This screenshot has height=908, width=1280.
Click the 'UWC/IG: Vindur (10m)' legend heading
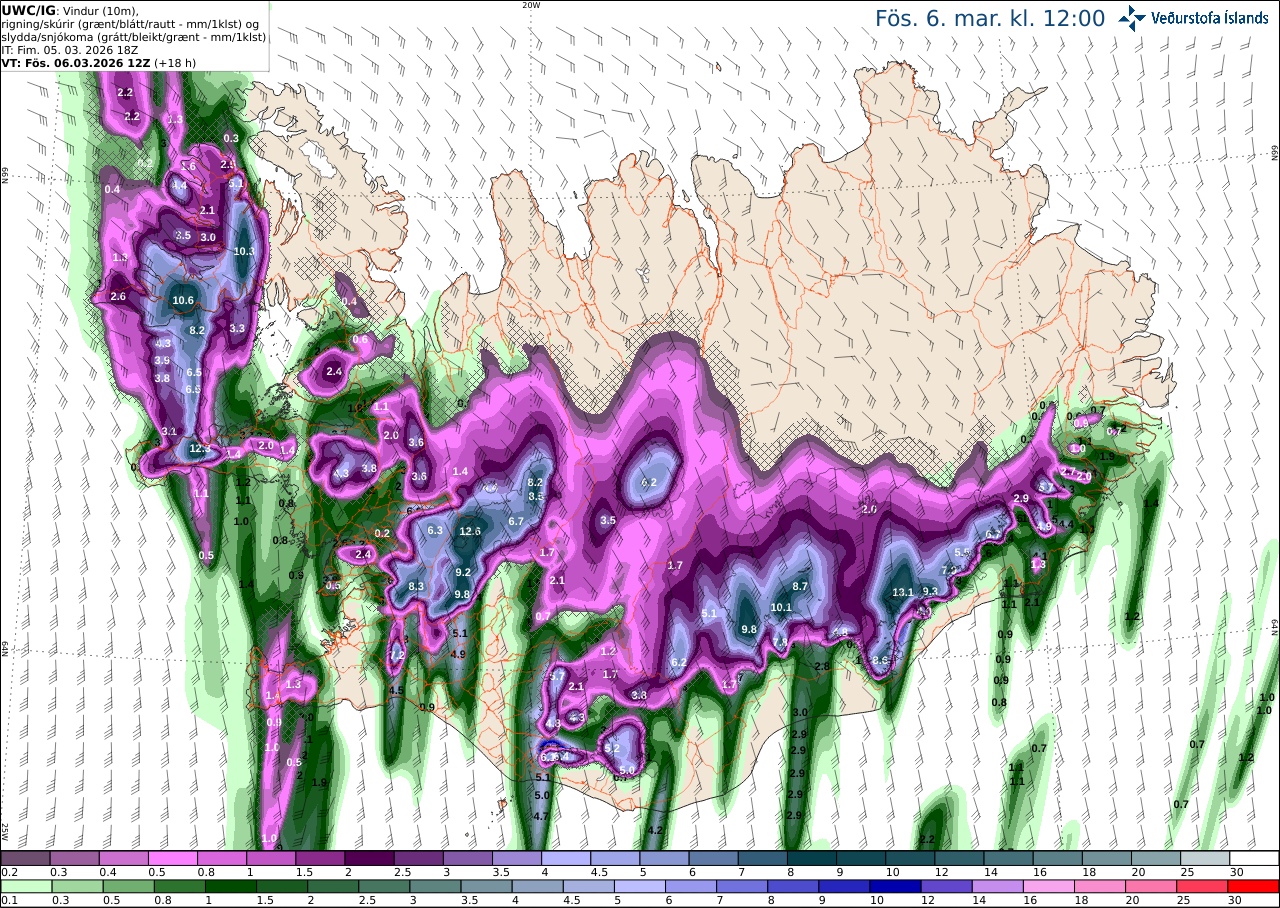pos(71,10)
